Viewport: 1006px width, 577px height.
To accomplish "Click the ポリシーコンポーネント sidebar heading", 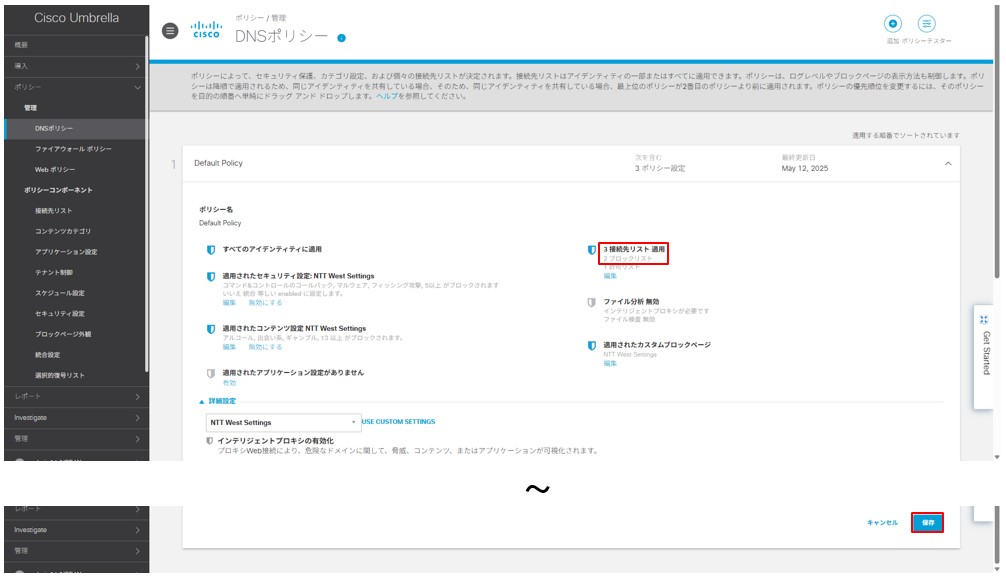I will coord(58,190).
